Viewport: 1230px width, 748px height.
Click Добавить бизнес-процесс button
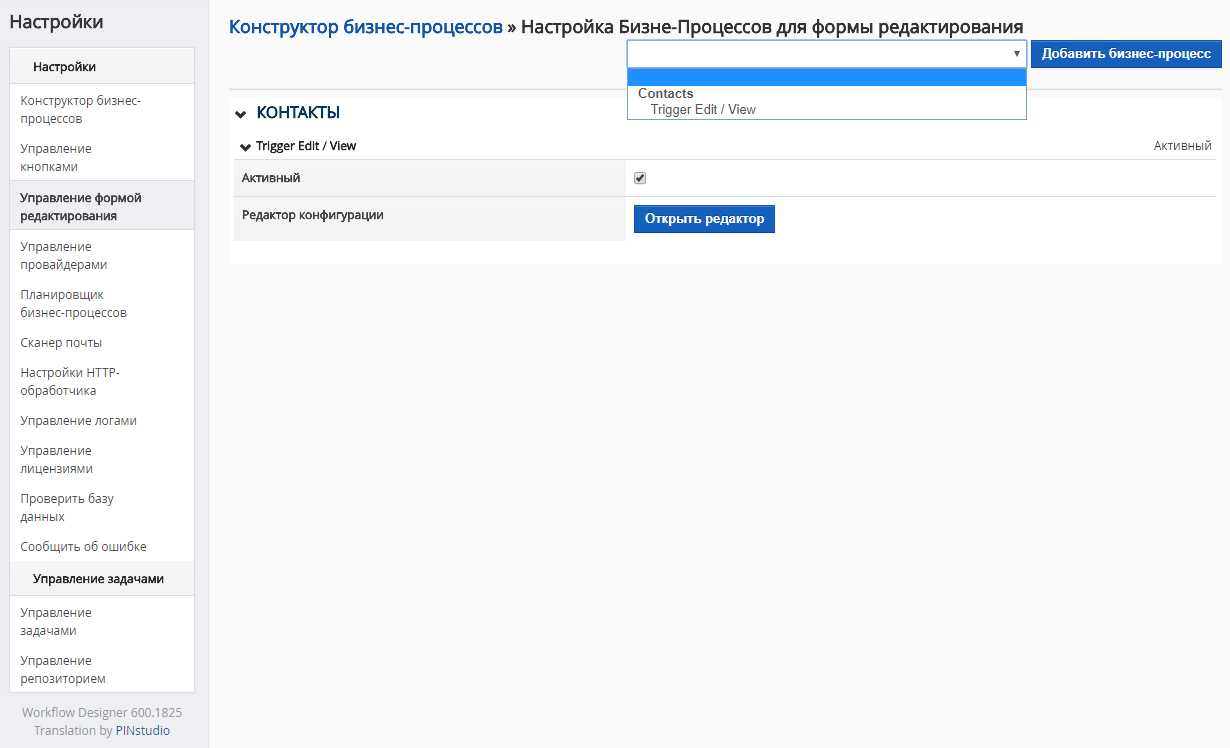pos(1125,54)
